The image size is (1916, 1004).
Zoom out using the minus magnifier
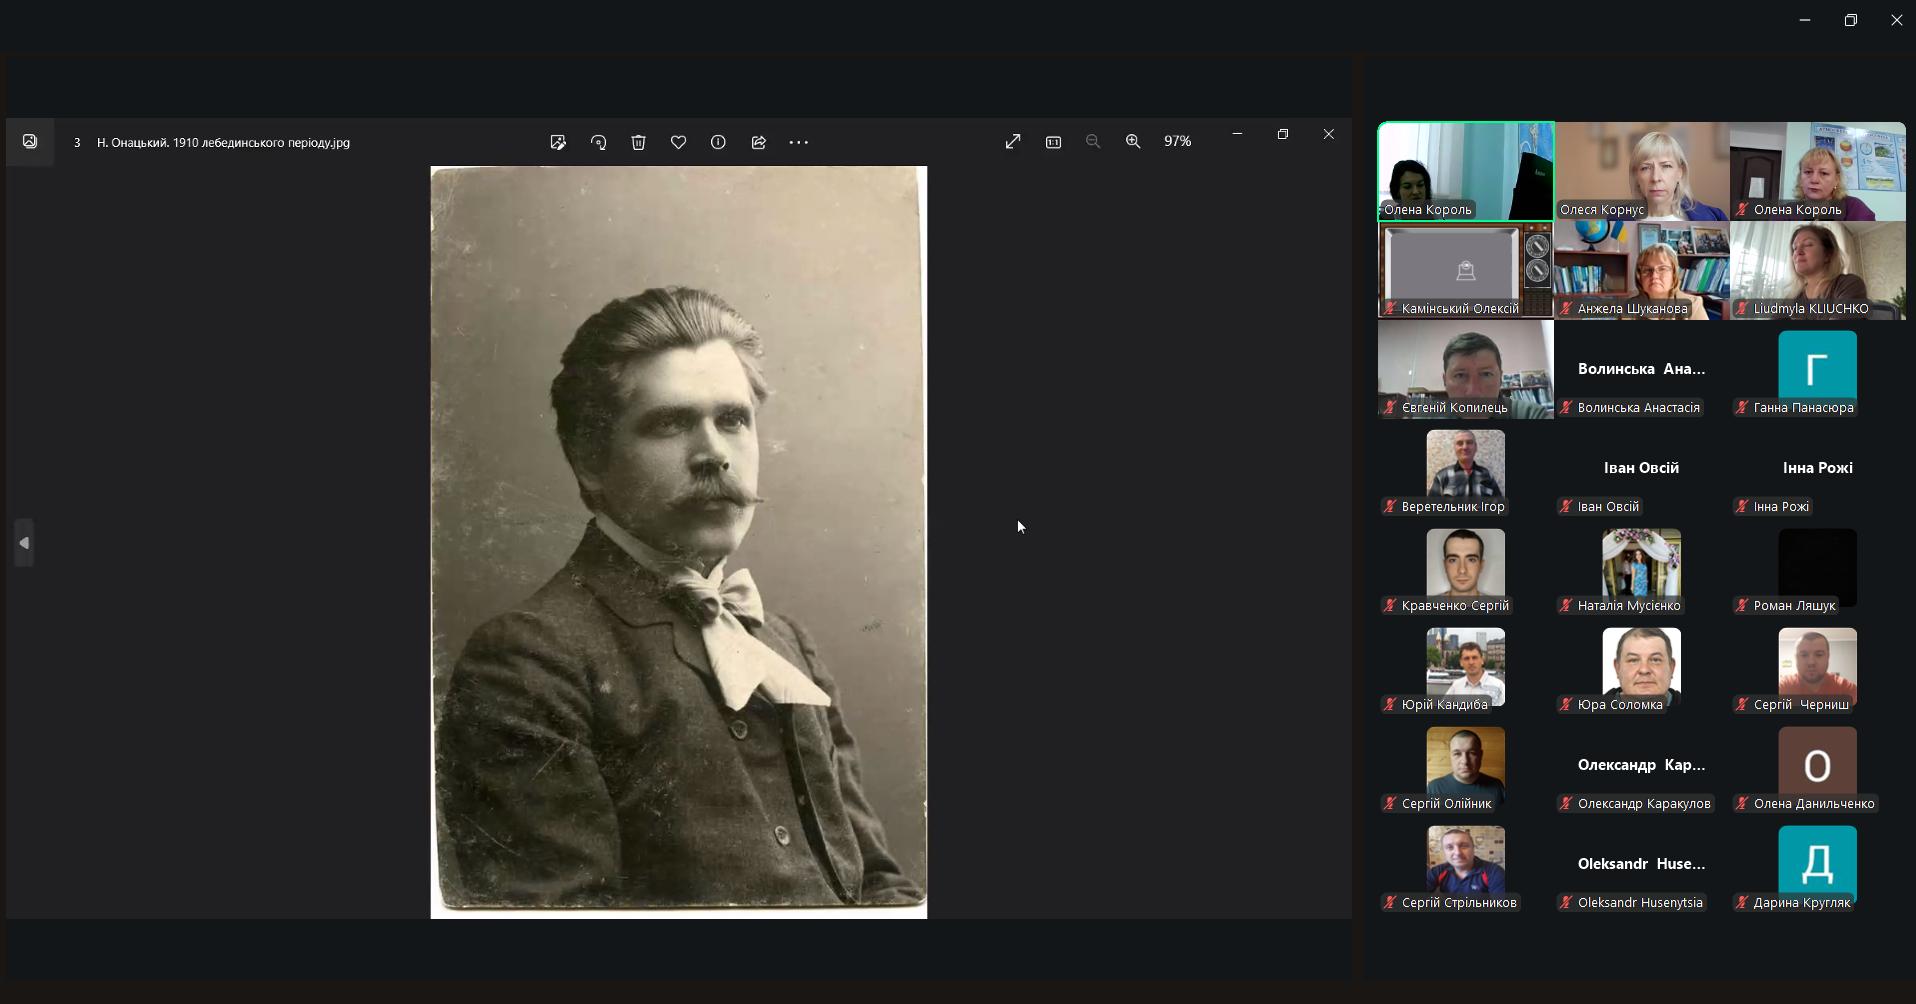pos(1093,142)
